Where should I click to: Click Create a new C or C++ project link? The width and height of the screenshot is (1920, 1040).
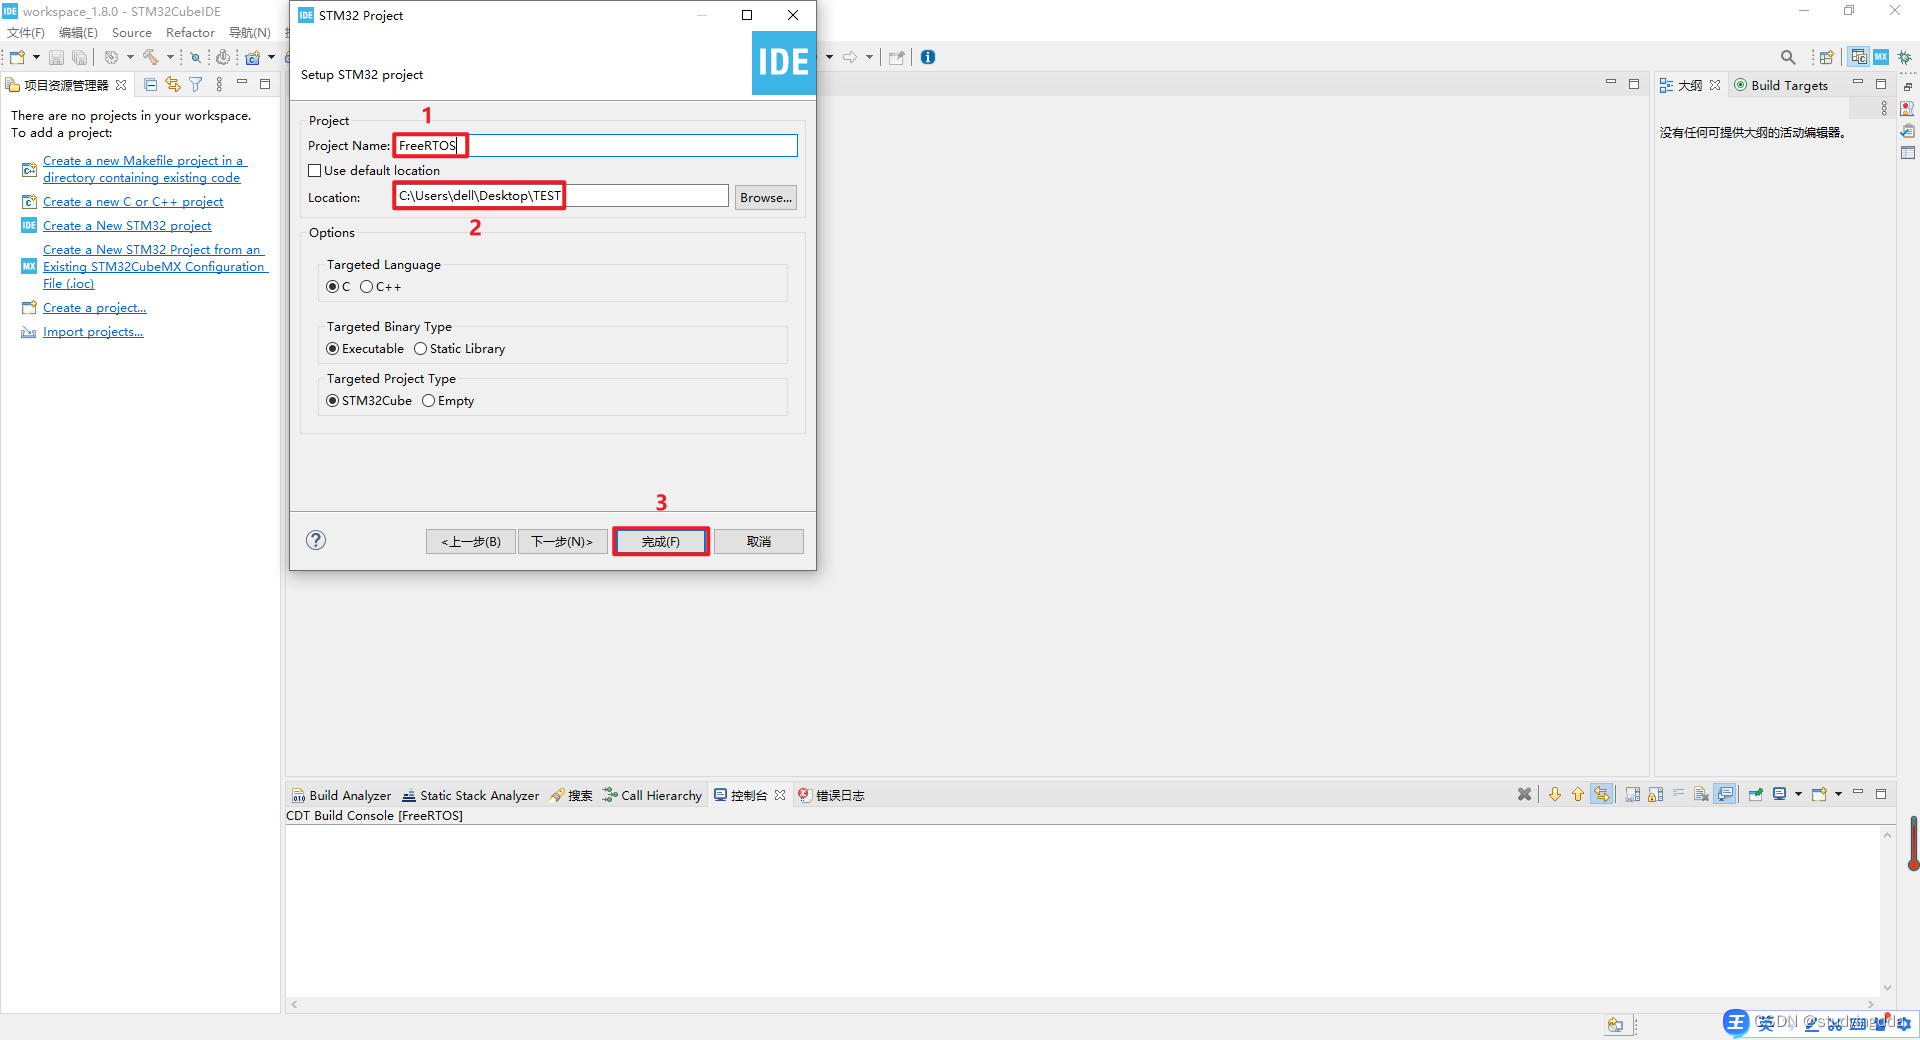[133, 202]
